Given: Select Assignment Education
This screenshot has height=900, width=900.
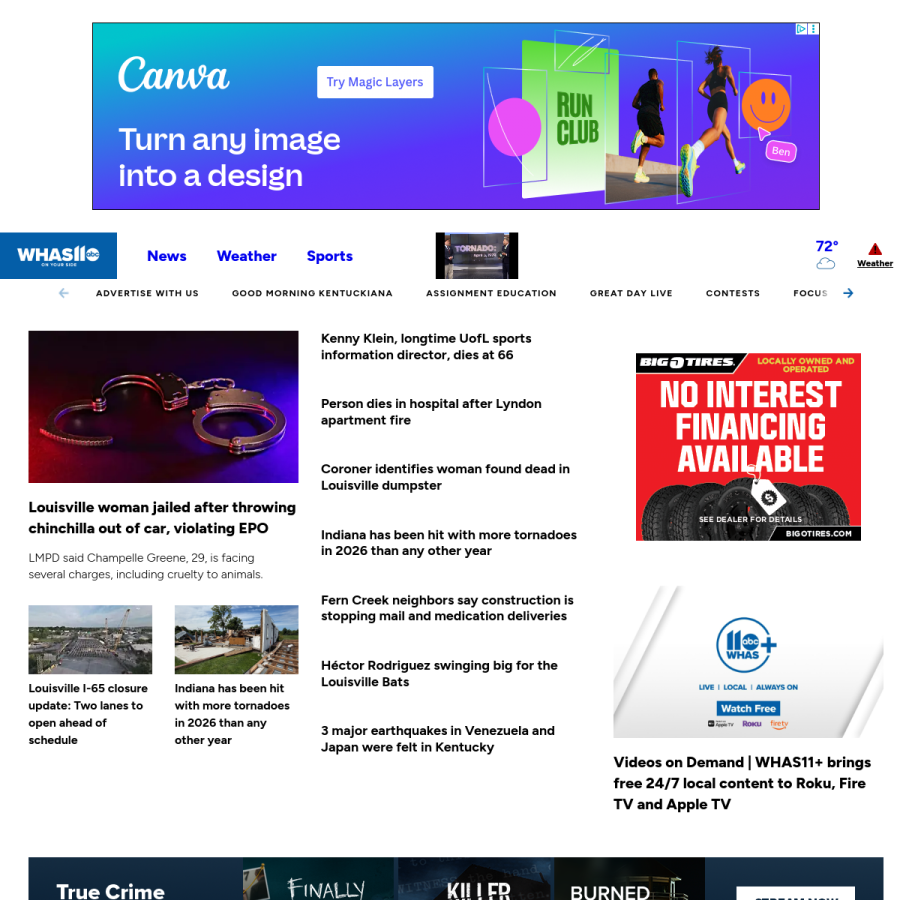Looking at the screenshot, I should 491,293.
